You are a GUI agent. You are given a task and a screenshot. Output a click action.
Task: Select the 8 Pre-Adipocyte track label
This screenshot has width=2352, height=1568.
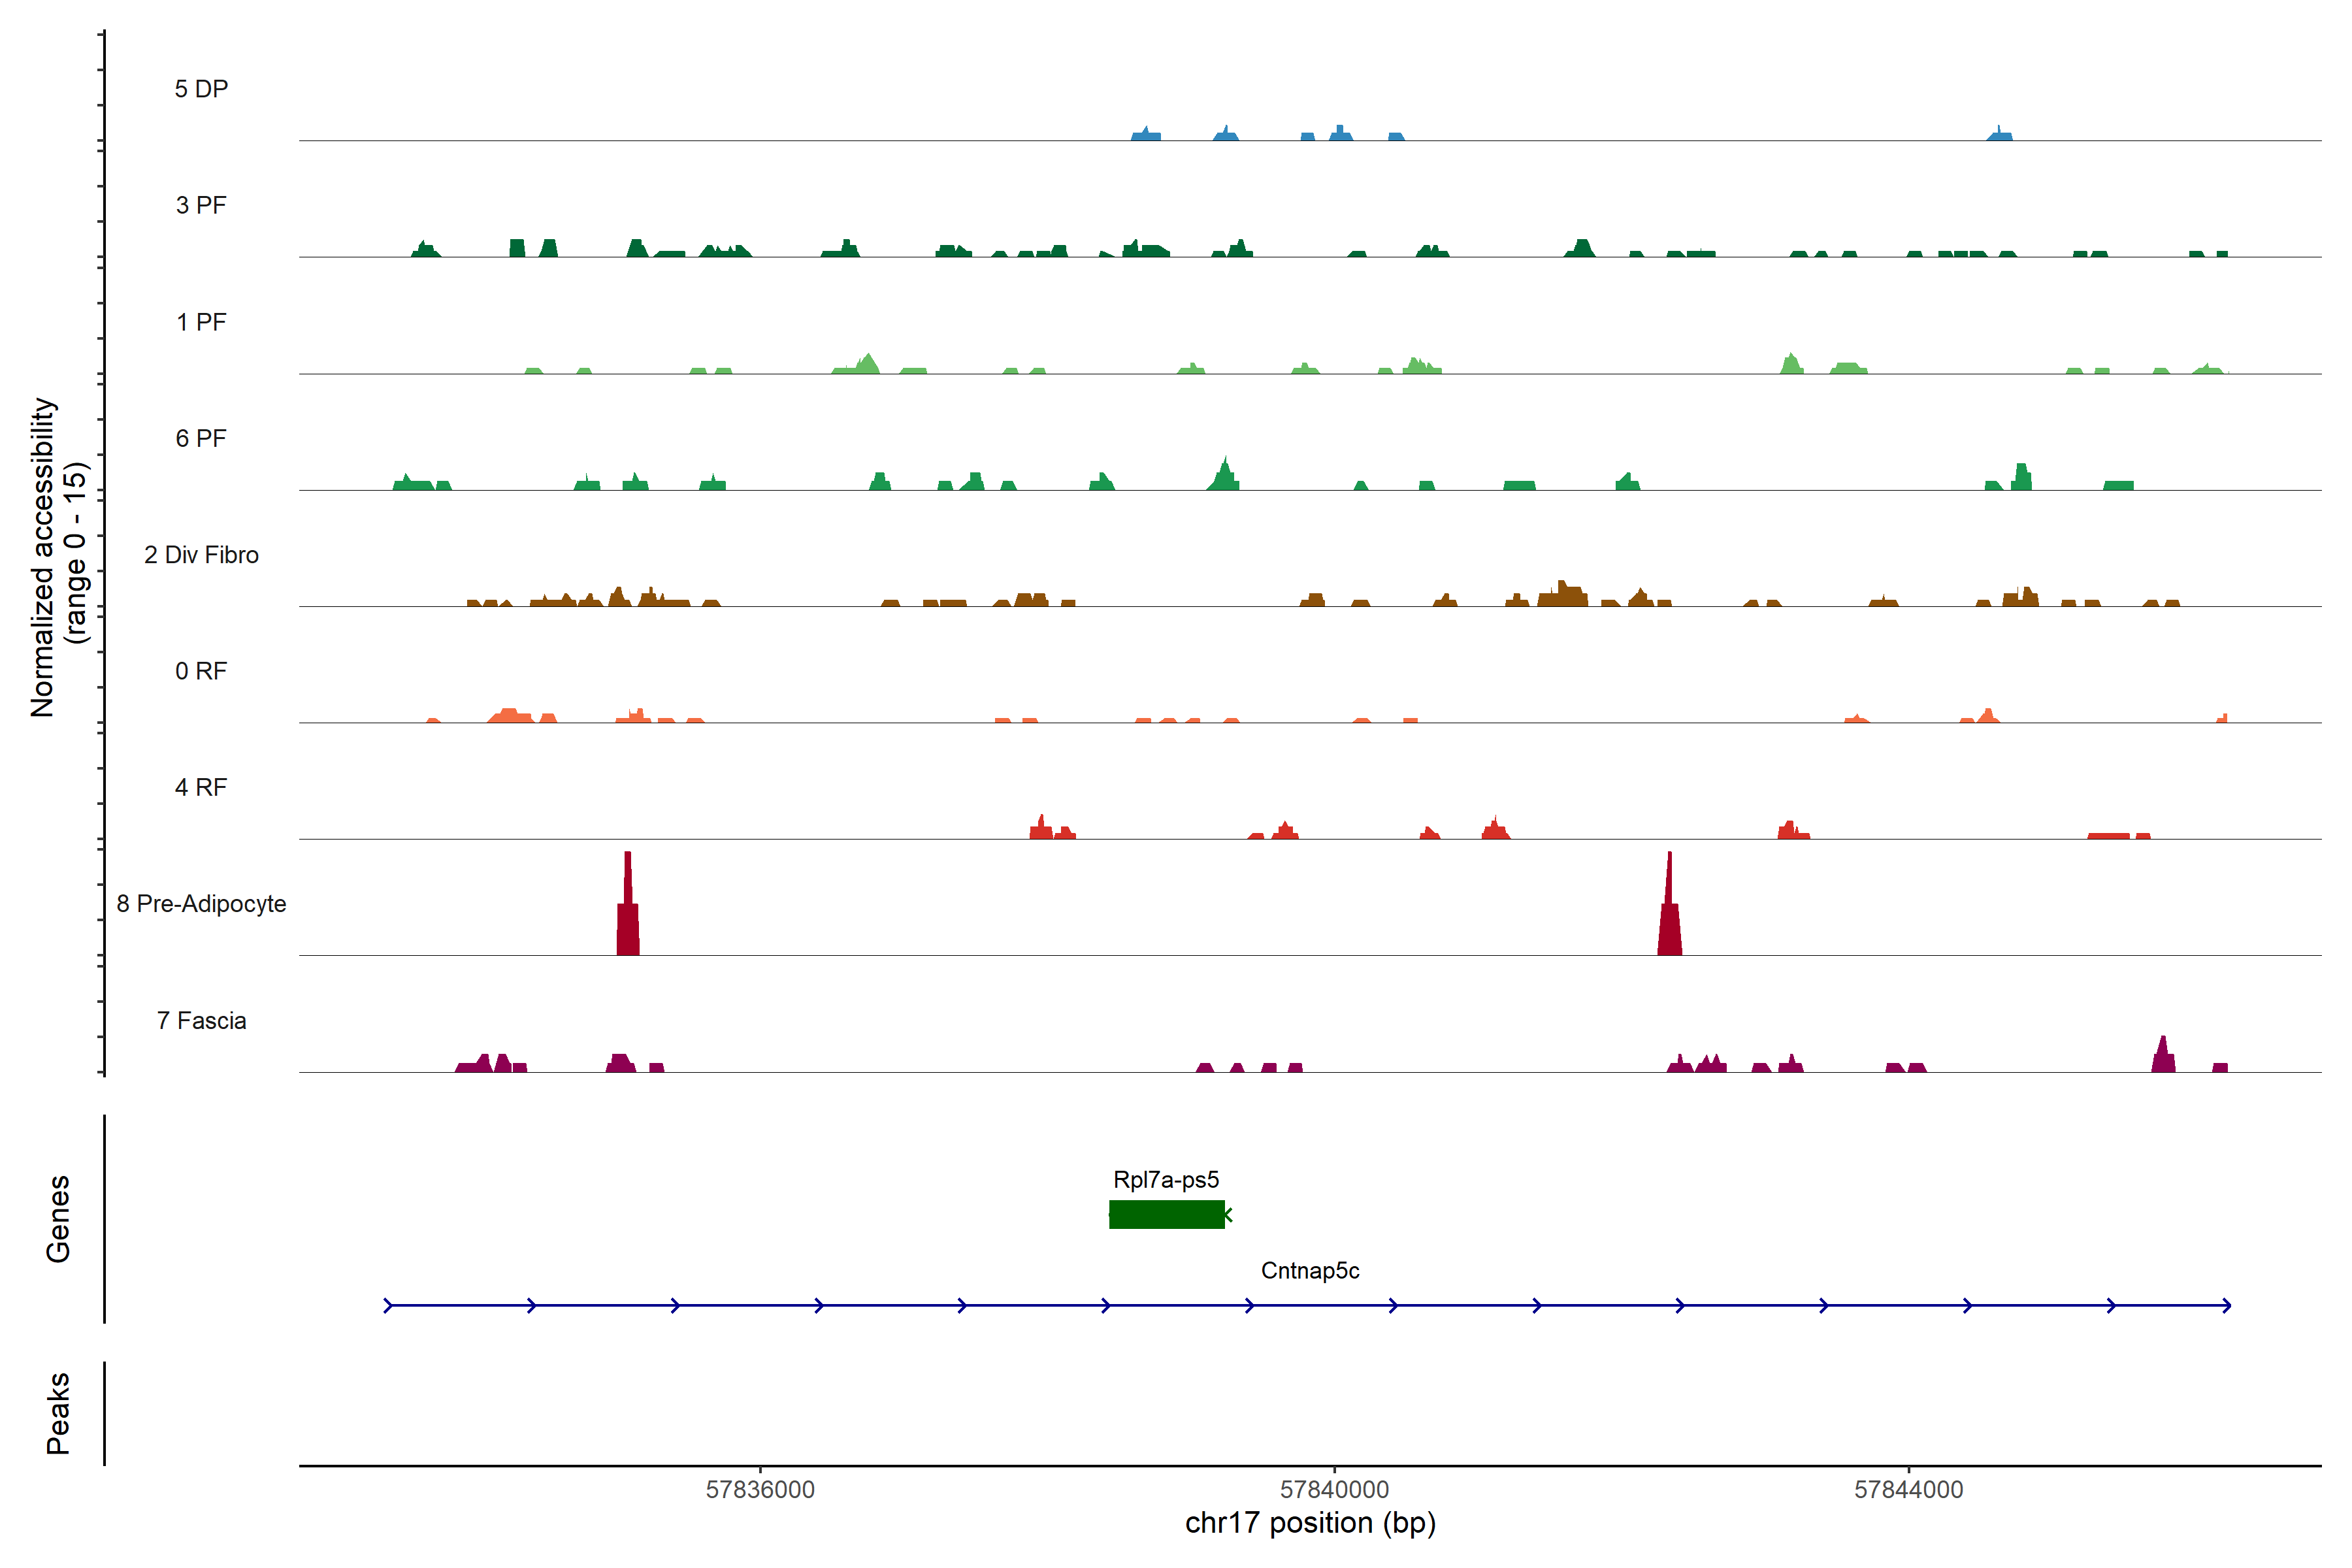201,904
